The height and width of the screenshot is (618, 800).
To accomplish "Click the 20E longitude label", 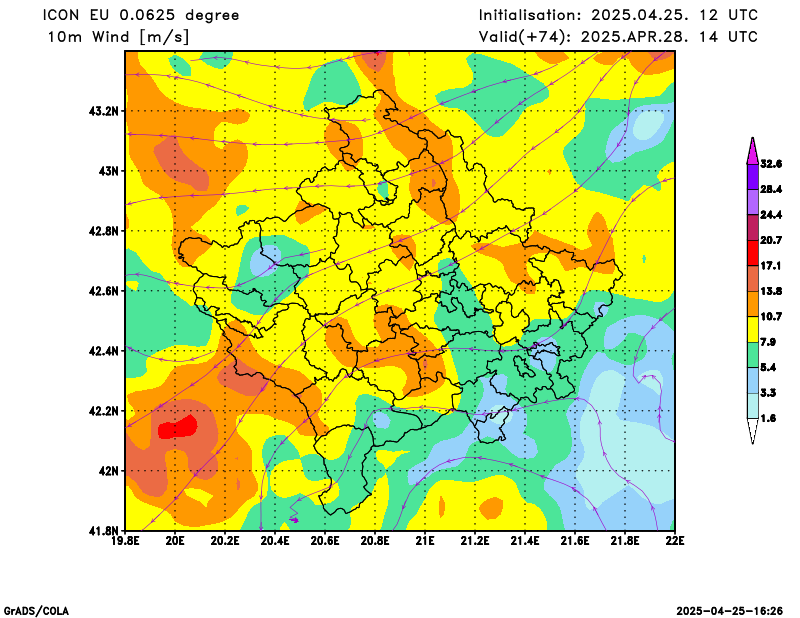I will (x=176, y=540).
